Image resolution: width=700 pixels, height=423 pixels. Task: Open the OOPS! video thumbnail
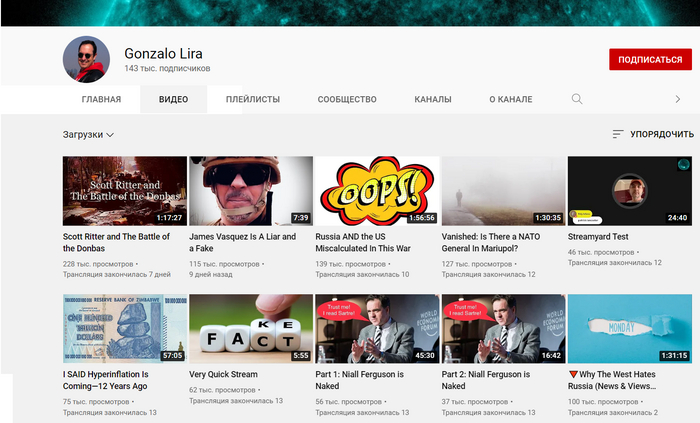tap(377, 191)
